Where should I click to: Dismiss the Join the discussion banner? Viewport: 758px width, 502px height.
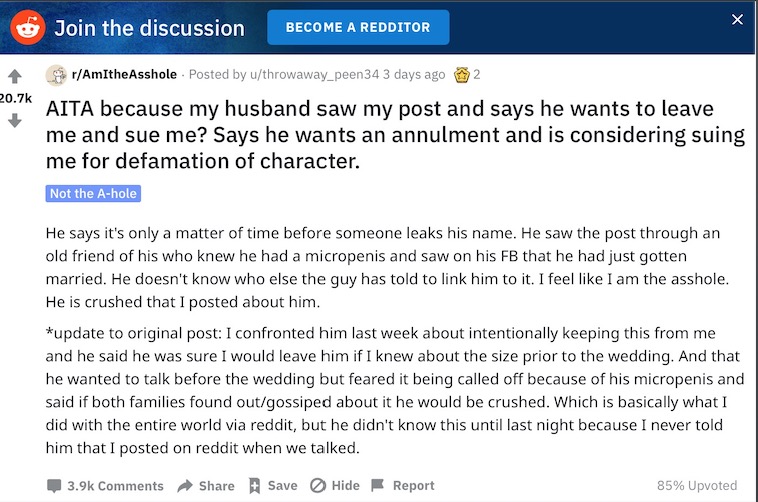737,19
